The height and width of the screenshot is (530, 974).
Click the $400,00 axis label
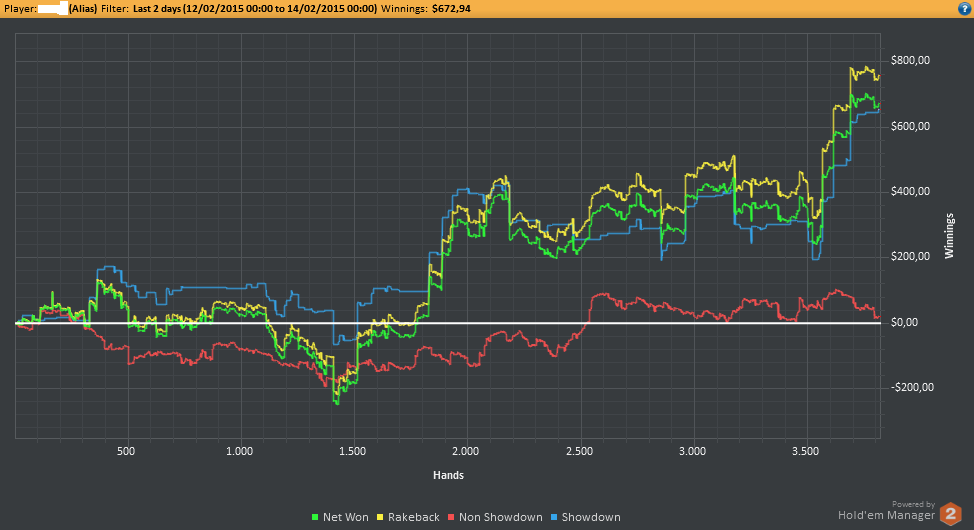[x=911, y=191]
